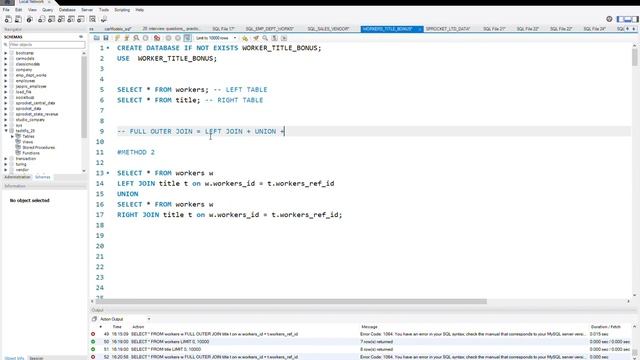Stop the running query
The width and height of the screenshot is (640, 360).
pos(146,38)
